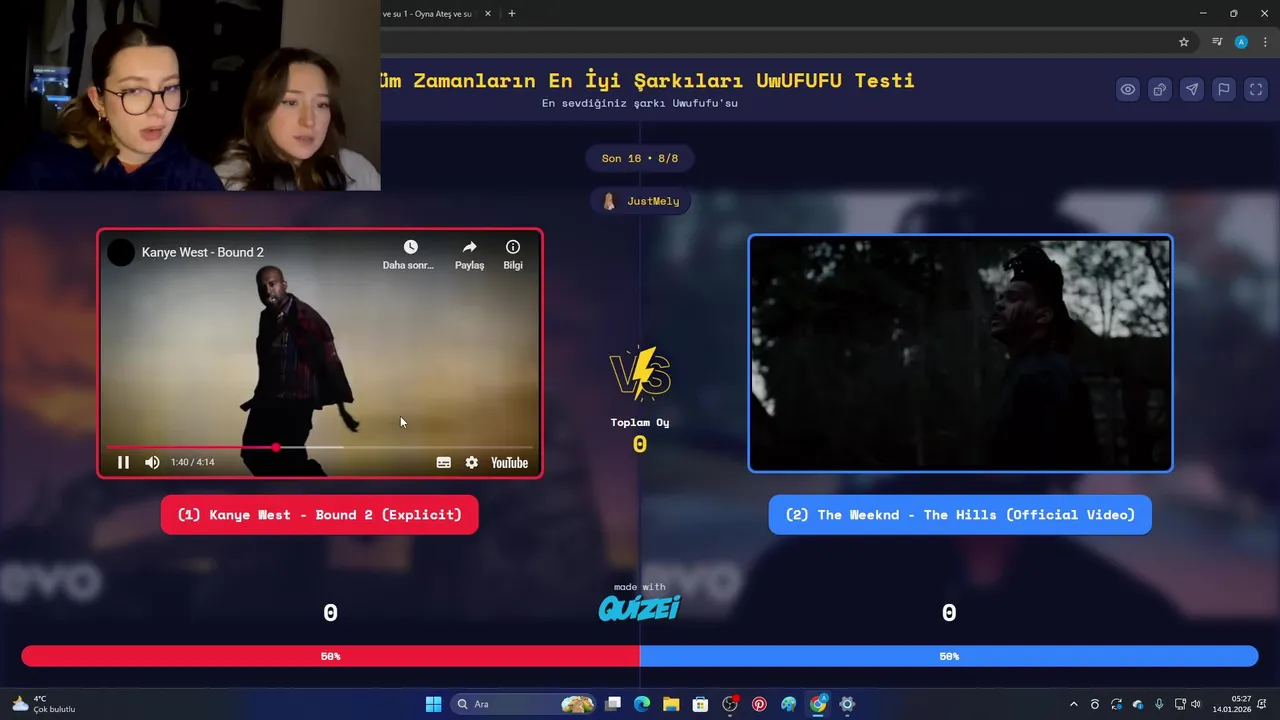Click the channel avatar on the video
This screenshot has width=1280, height=720.
tap(121, 252)
